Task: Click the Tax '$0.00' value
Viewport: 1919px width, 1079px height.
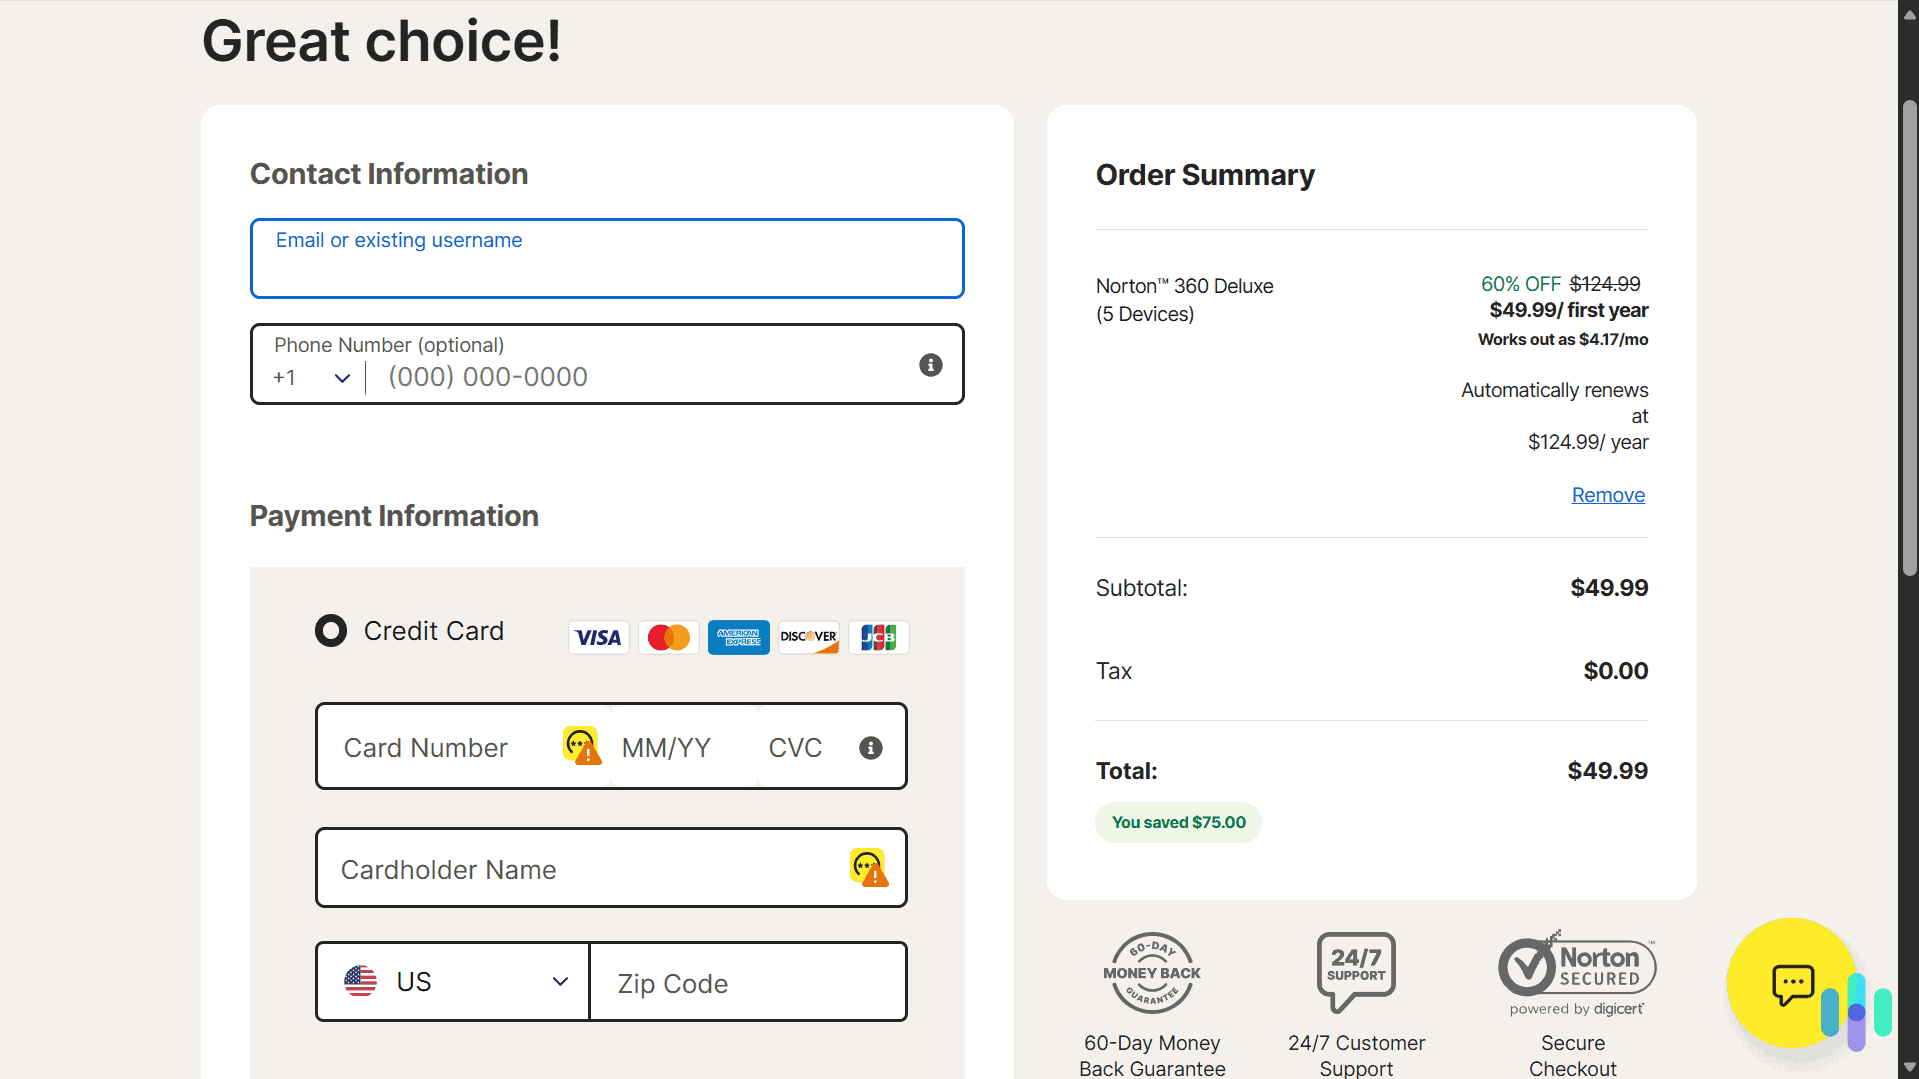Action: [1615, 671]
